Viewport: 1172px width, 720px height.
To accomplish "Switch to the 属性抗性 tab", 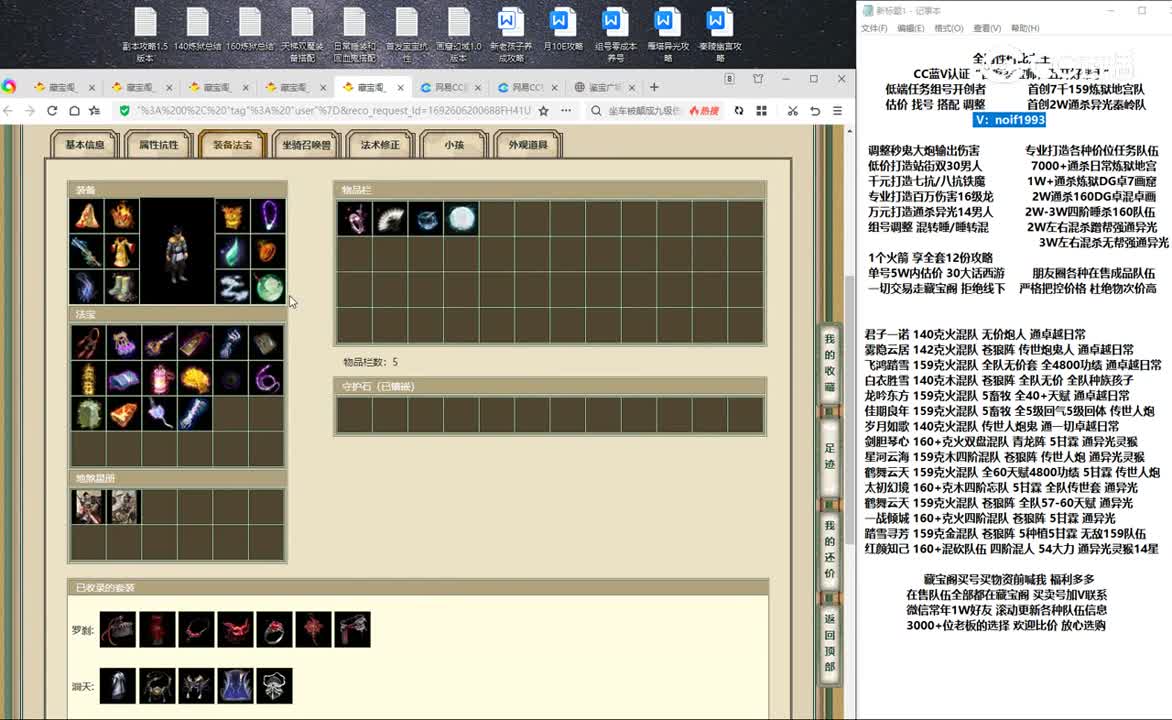I will (158, 144).
